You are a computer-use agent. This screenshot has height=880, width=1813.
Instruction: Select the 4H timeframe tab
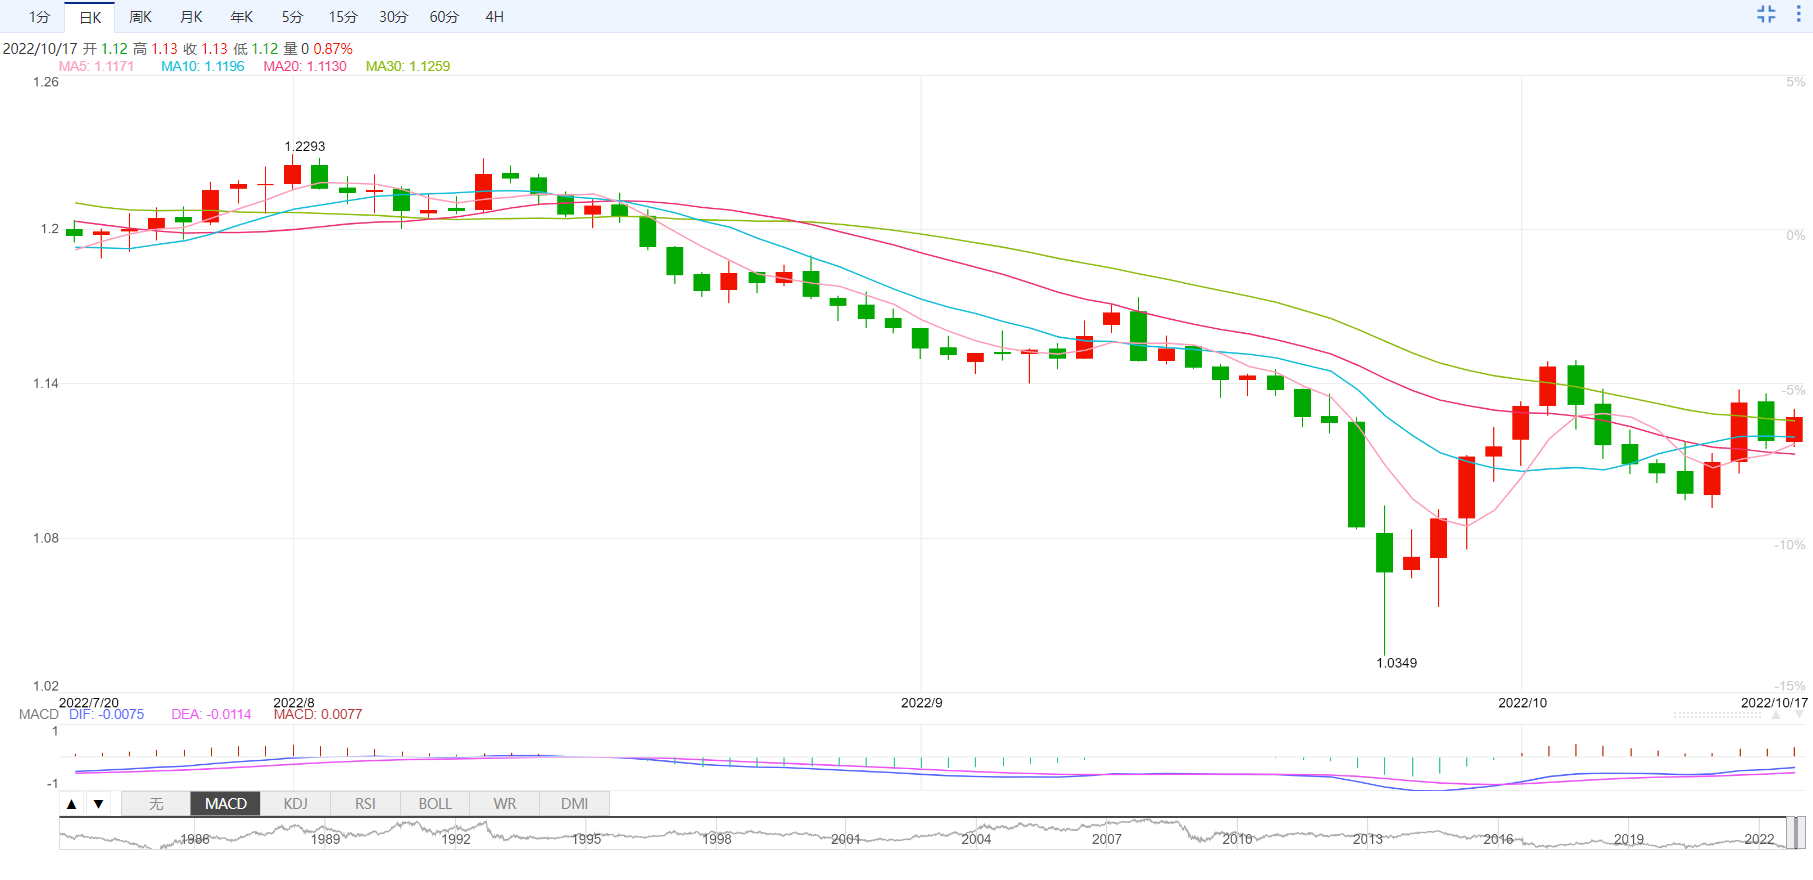click(494, 17)
